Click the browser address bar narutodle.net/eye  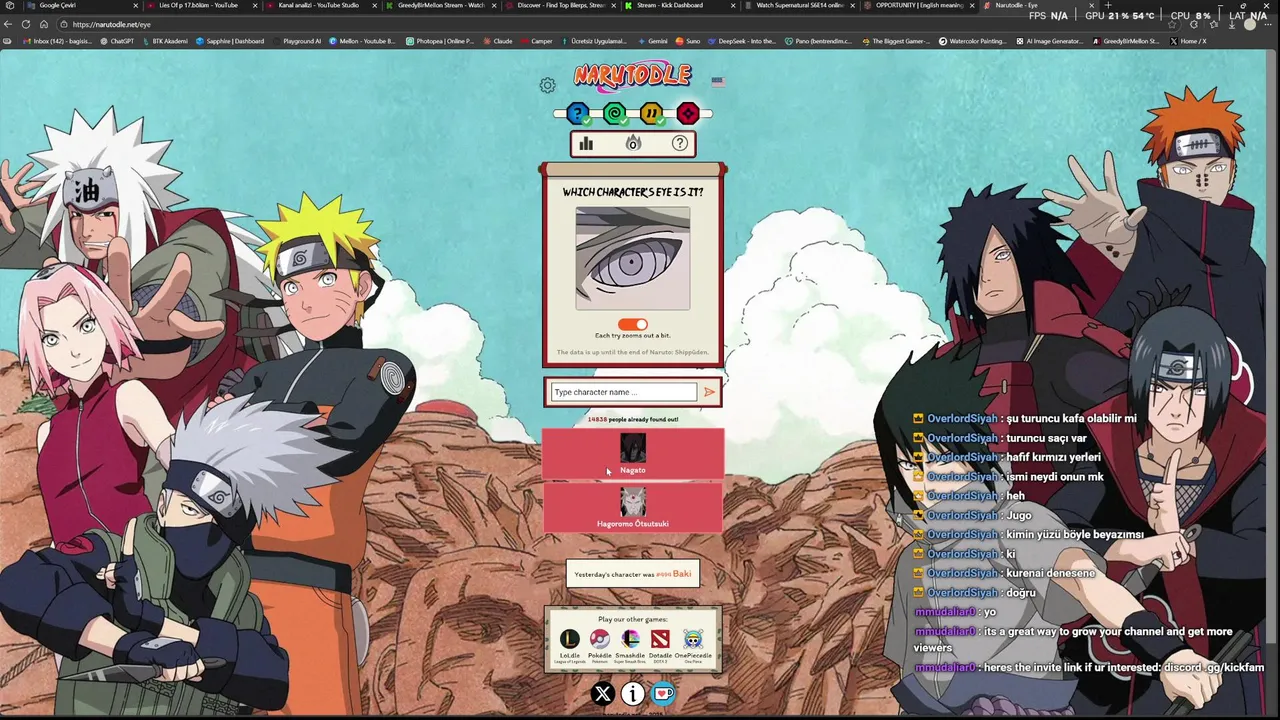pos(112,24)
